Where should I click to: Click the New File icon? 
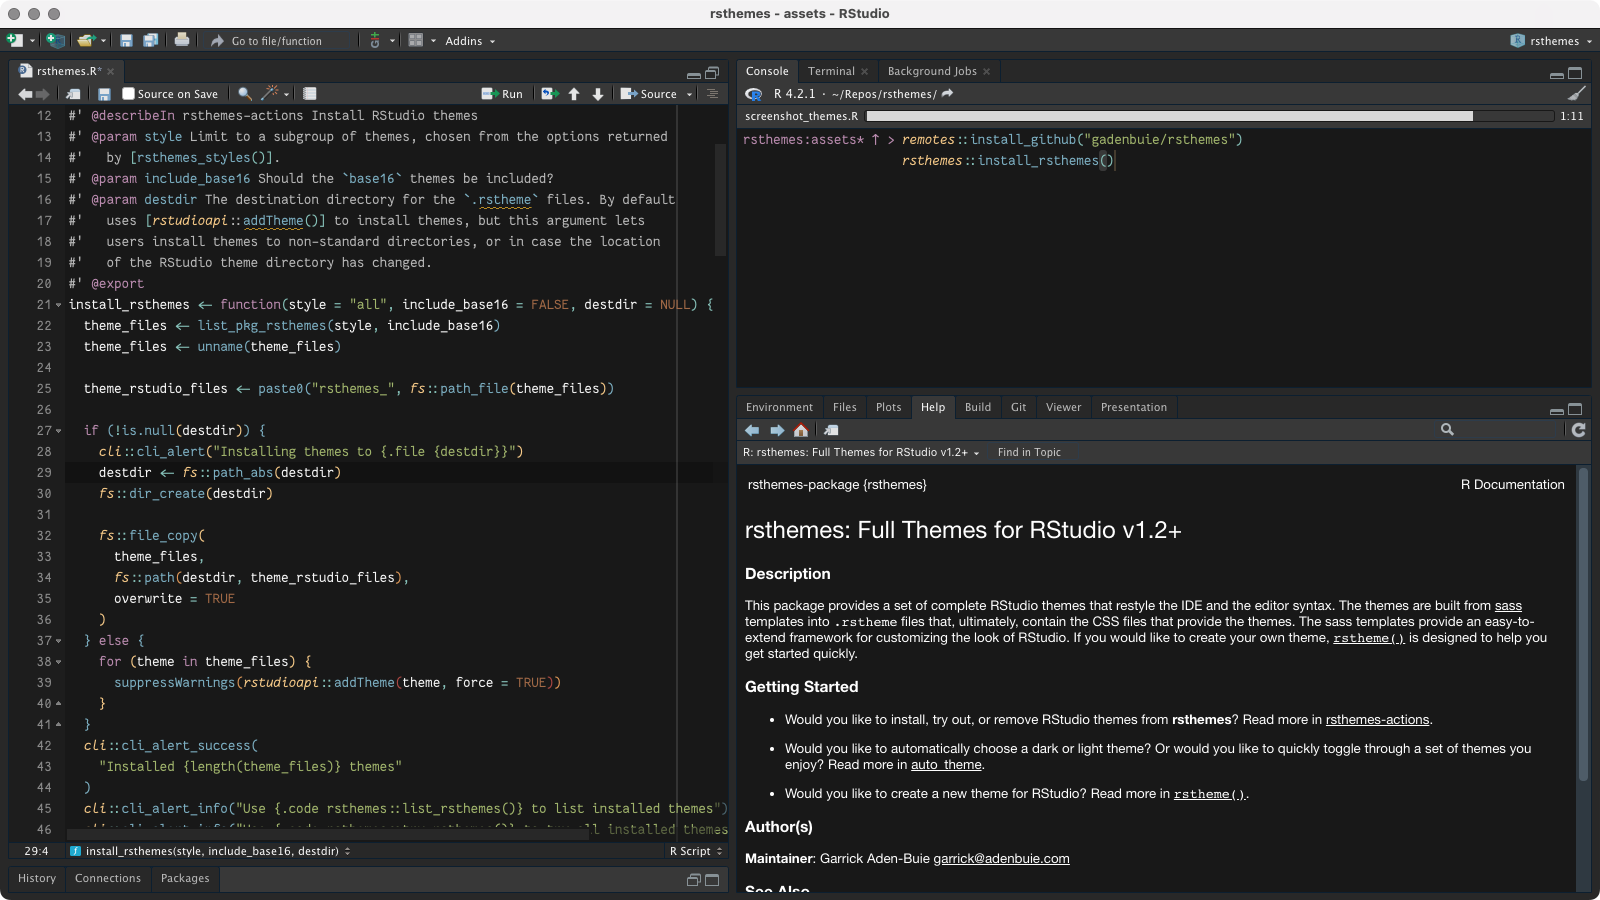(14, 40)
